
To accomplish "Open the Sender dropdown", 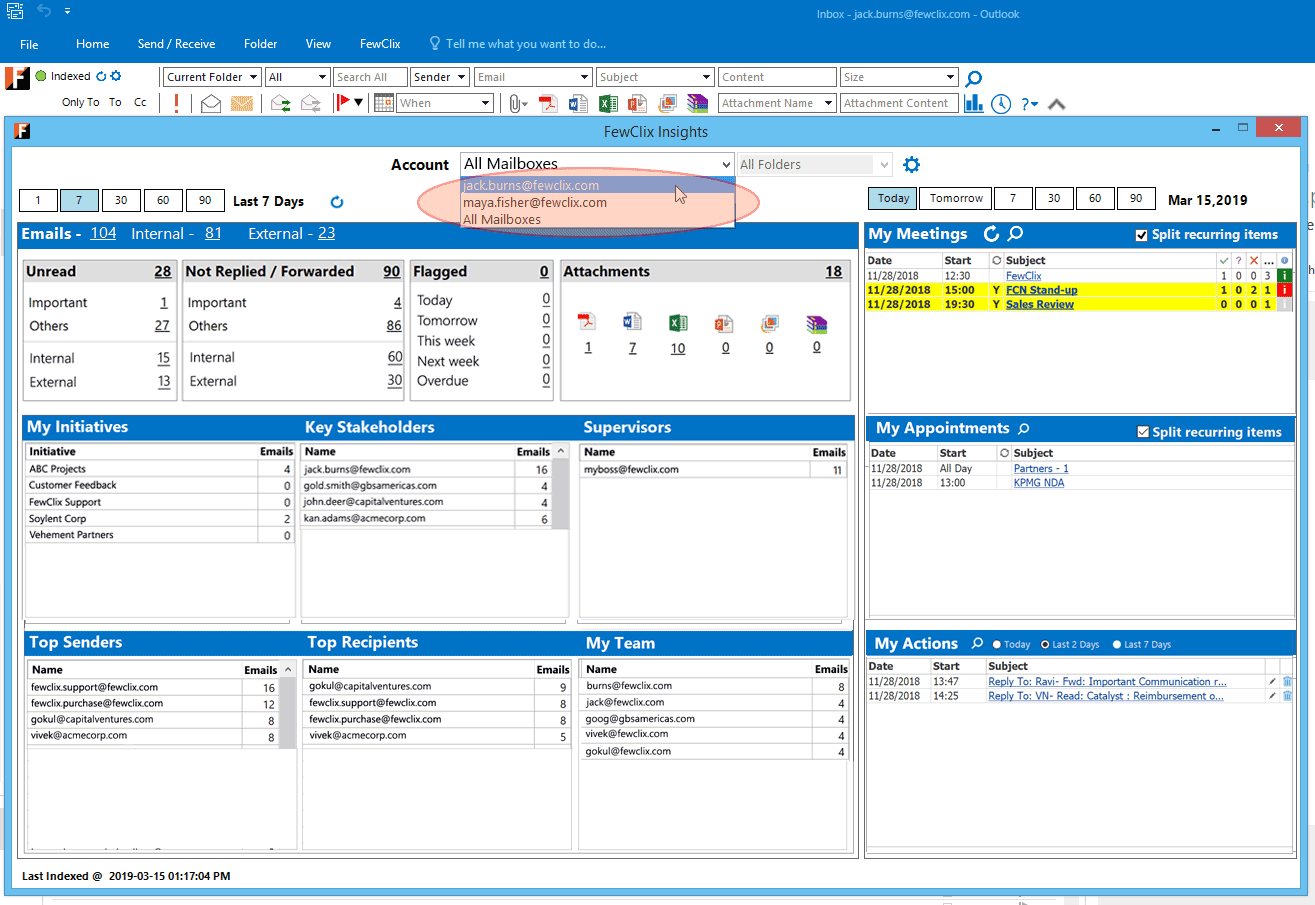I will 440,77.
